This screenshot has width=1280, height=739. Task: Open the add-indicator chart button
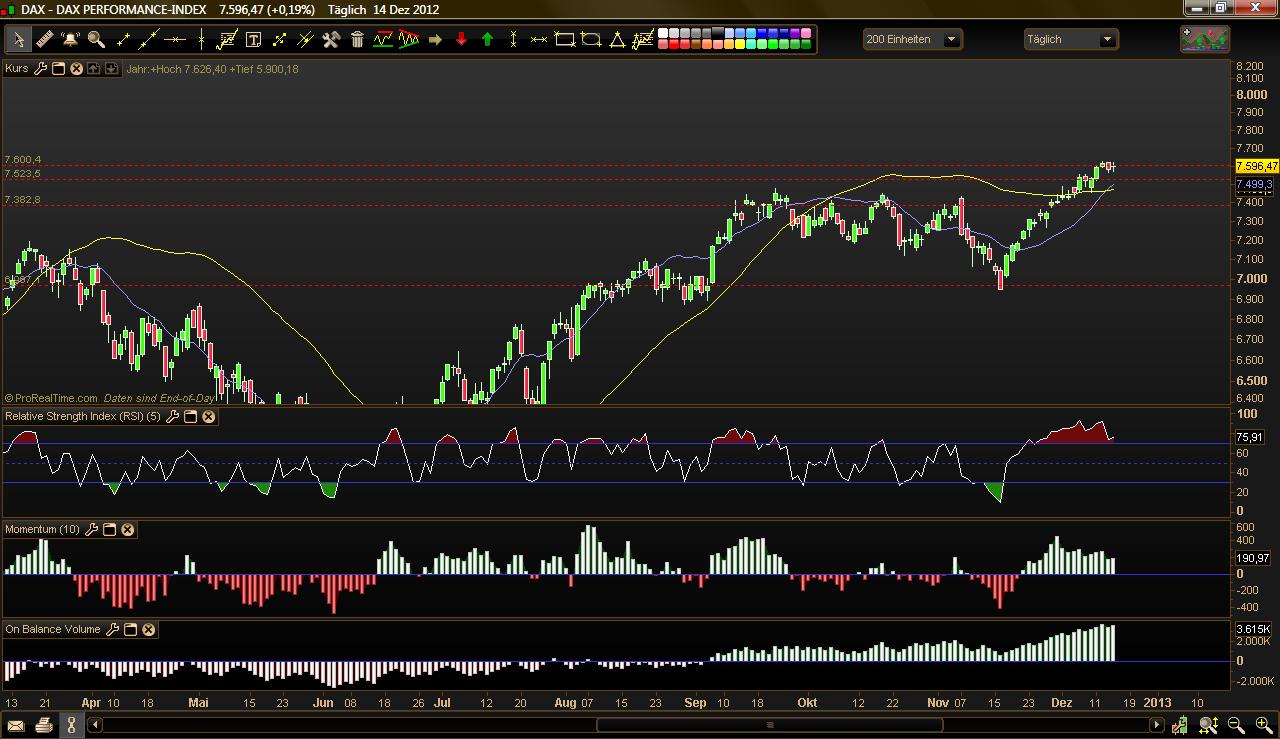[x=1205, y=39]
